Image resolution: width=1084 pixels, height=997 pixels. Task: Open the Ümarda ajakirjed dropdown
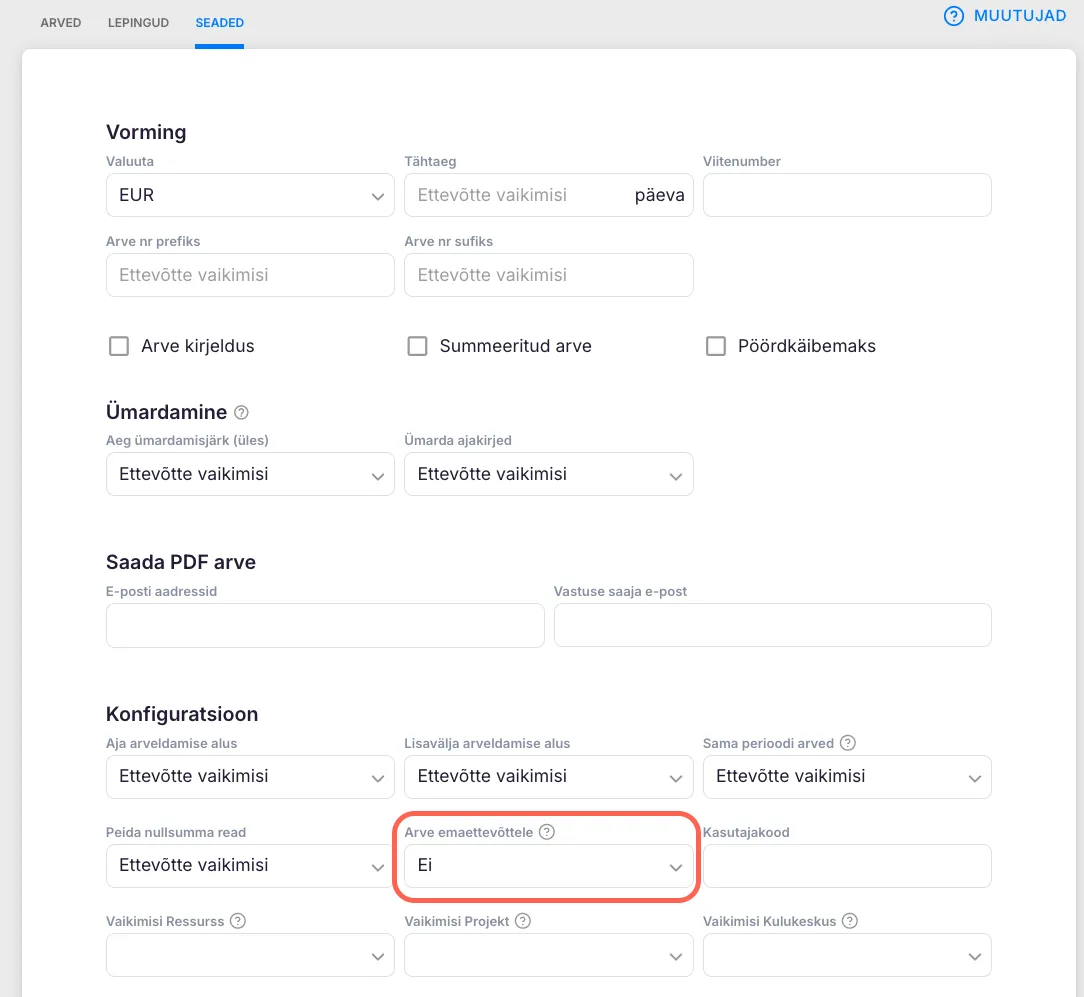pyautogui.click(x=548, y=474)
